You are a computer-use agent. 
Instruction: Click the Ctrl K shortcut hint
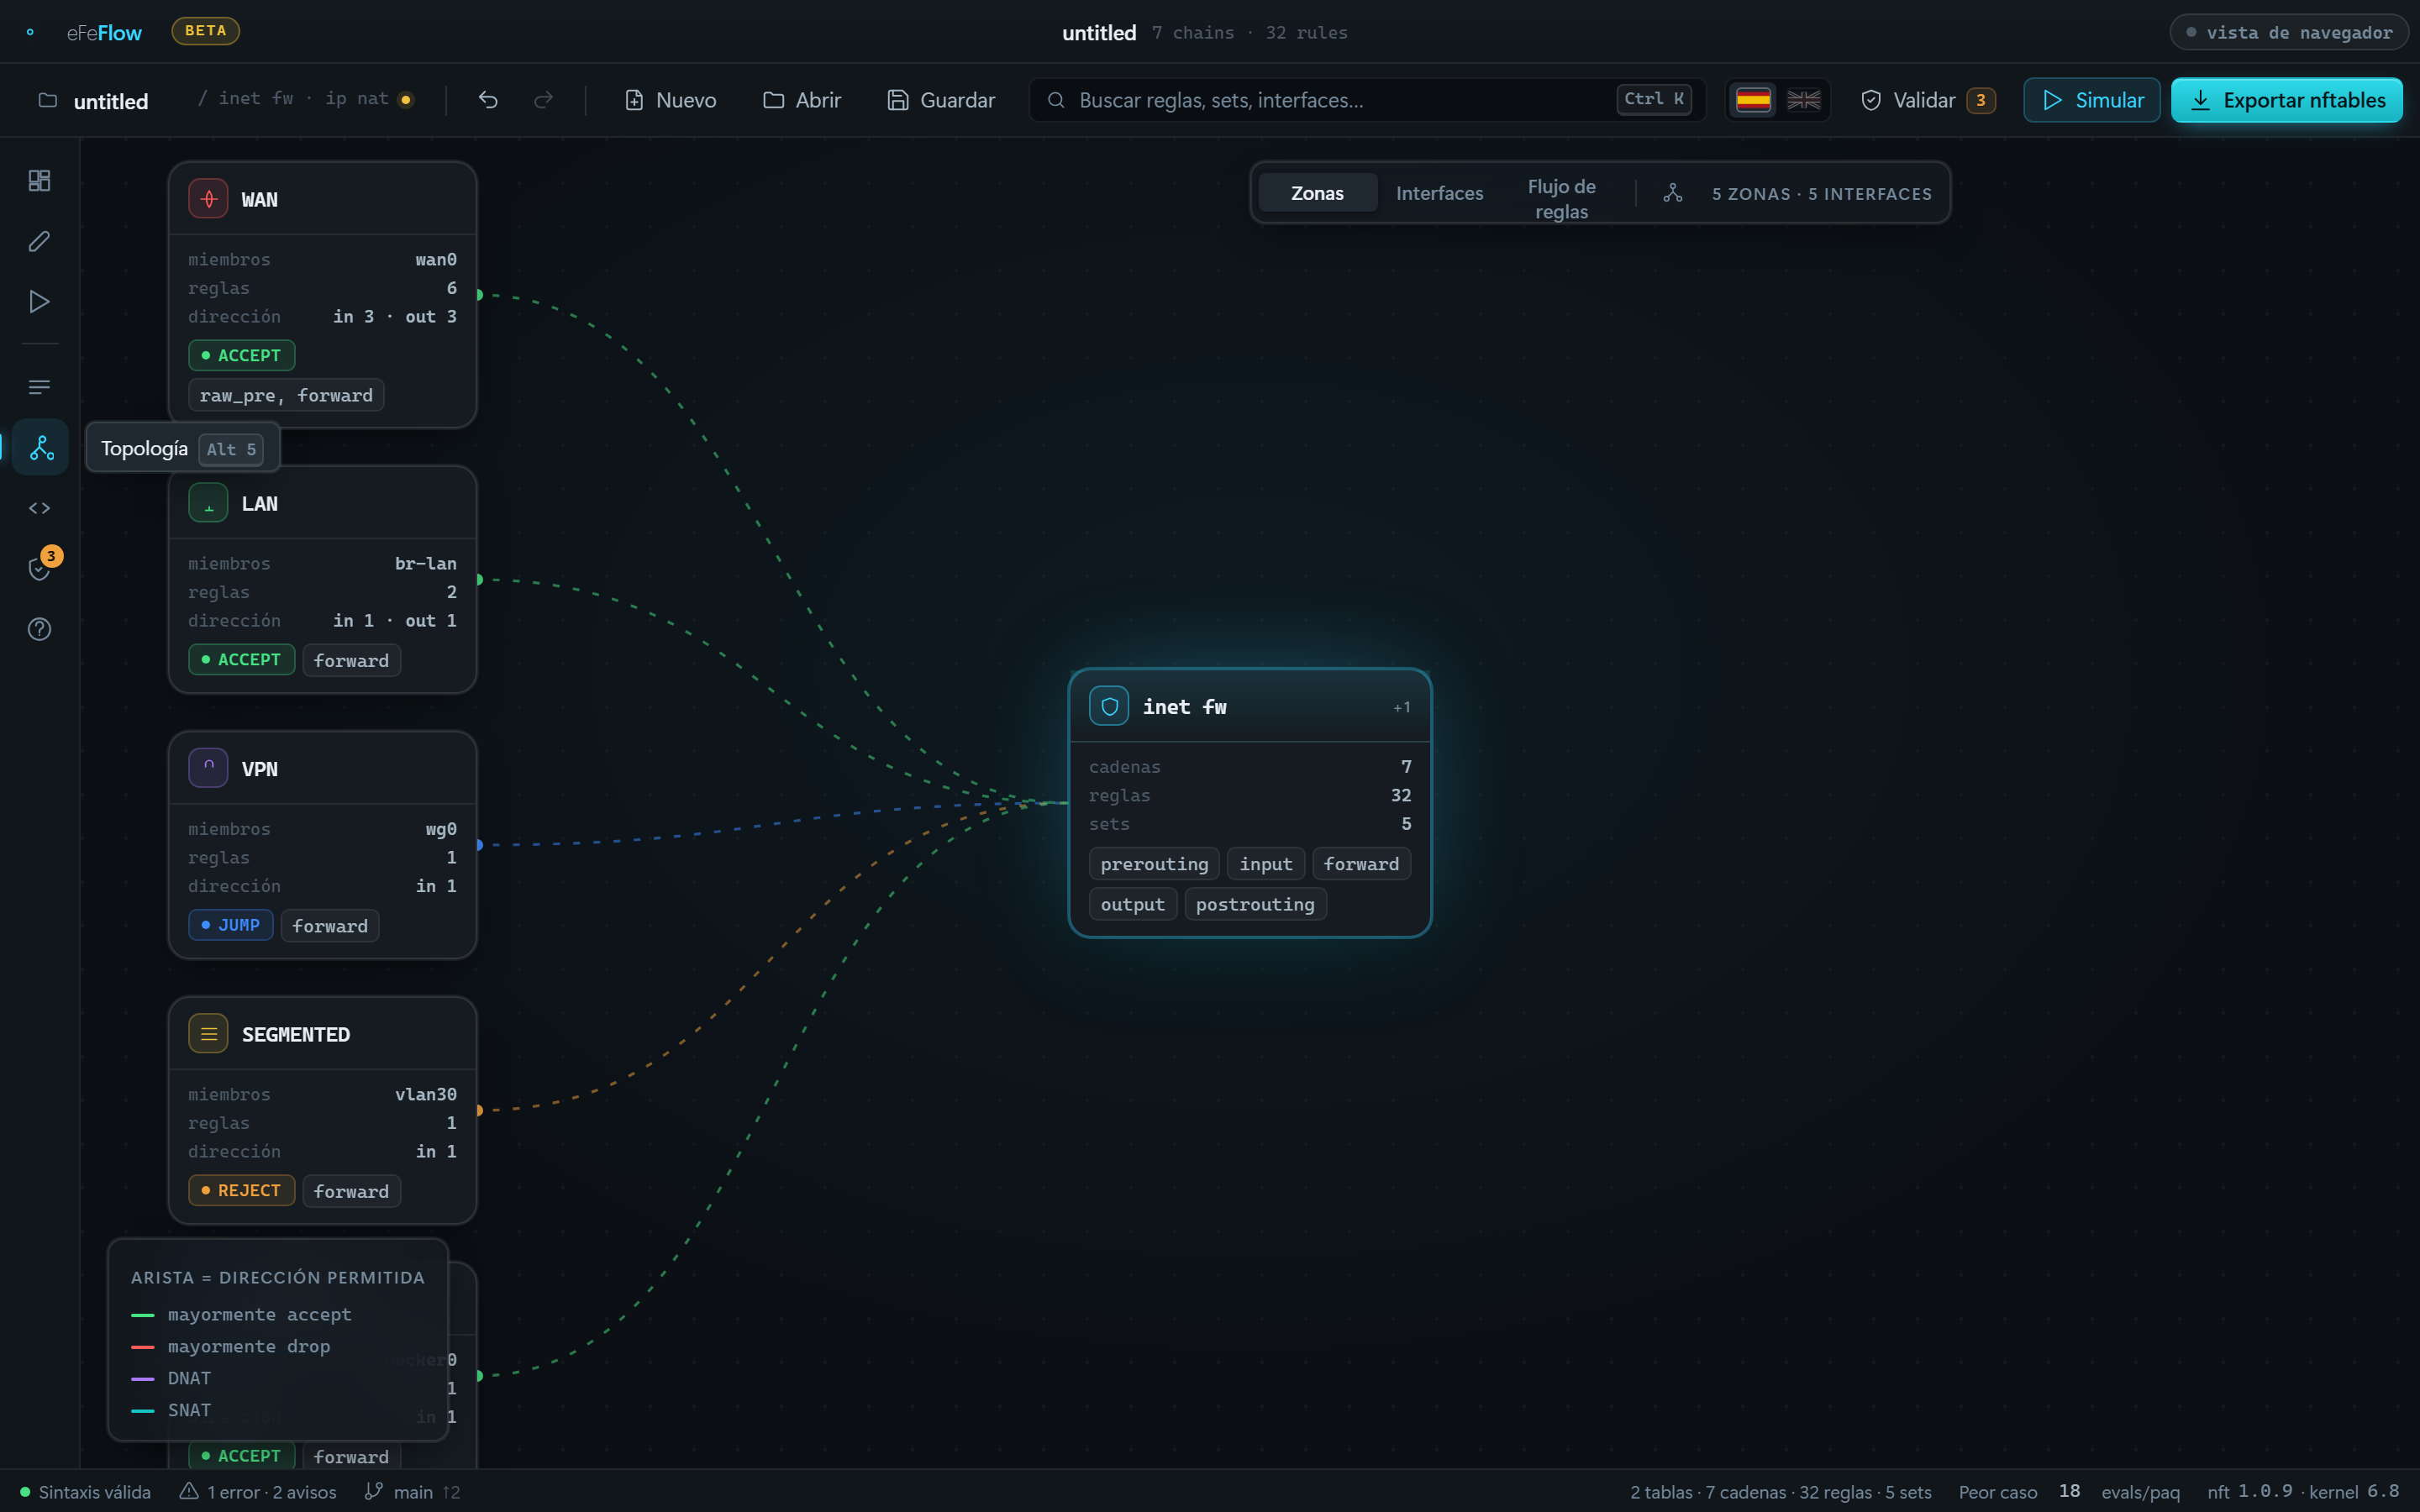1654,99
